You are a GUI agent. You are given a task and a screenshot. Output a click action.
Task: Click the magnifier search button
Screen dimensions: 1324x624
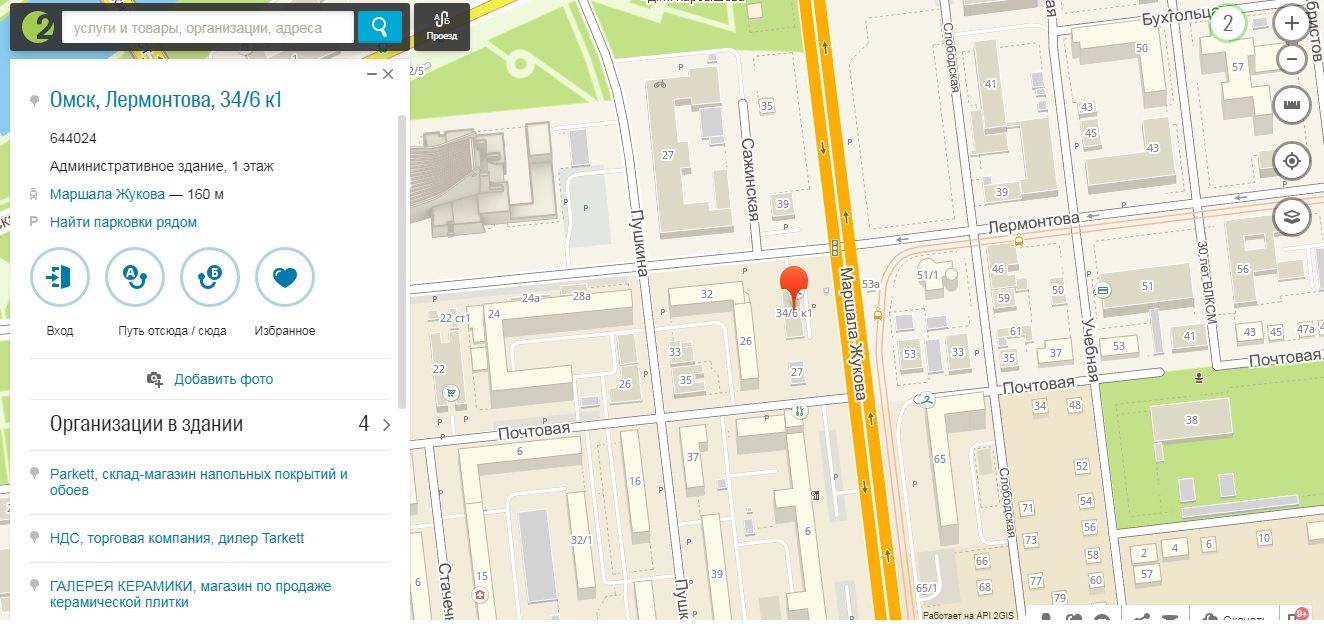point(380,27)
